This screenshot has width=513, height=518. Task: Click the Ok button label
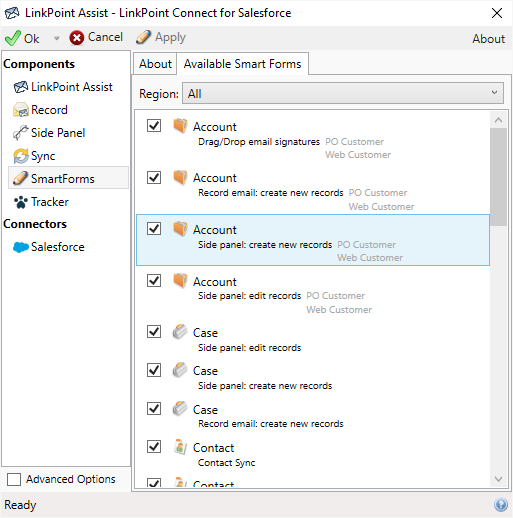point(32,39)
